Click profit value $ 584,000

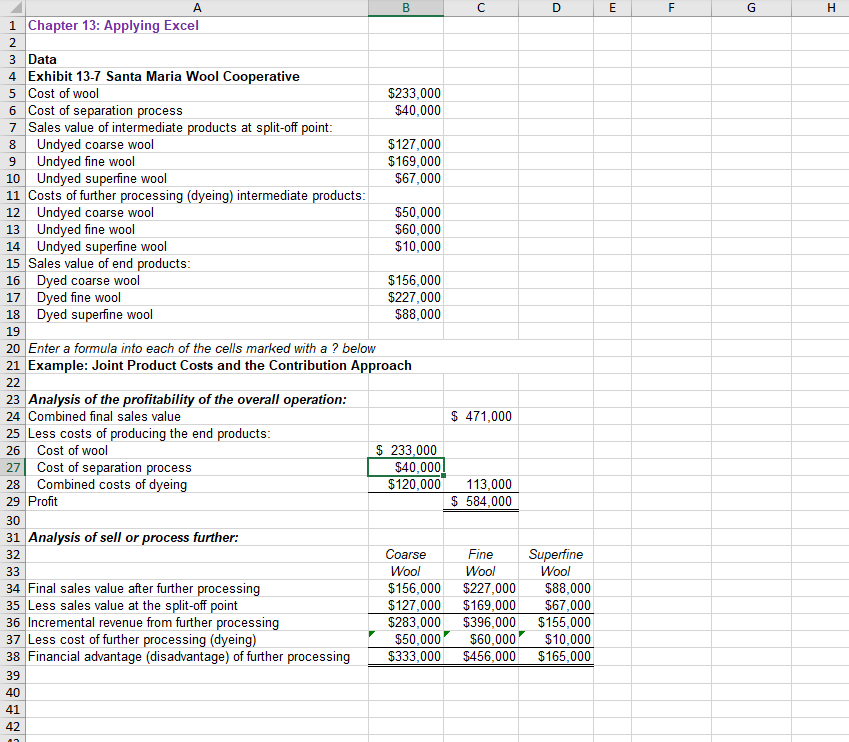(481, 502)
